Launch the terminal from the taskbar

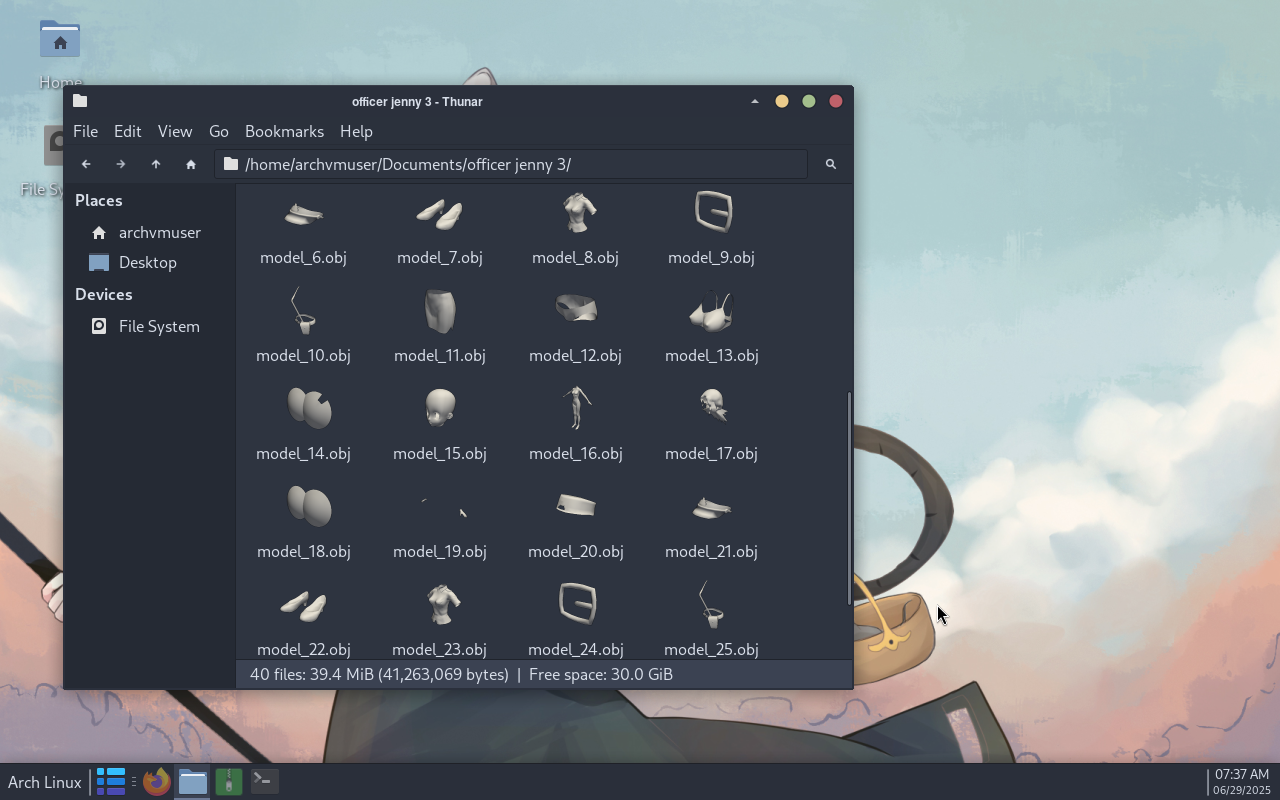pyautogui.click(x=264, y=781)
